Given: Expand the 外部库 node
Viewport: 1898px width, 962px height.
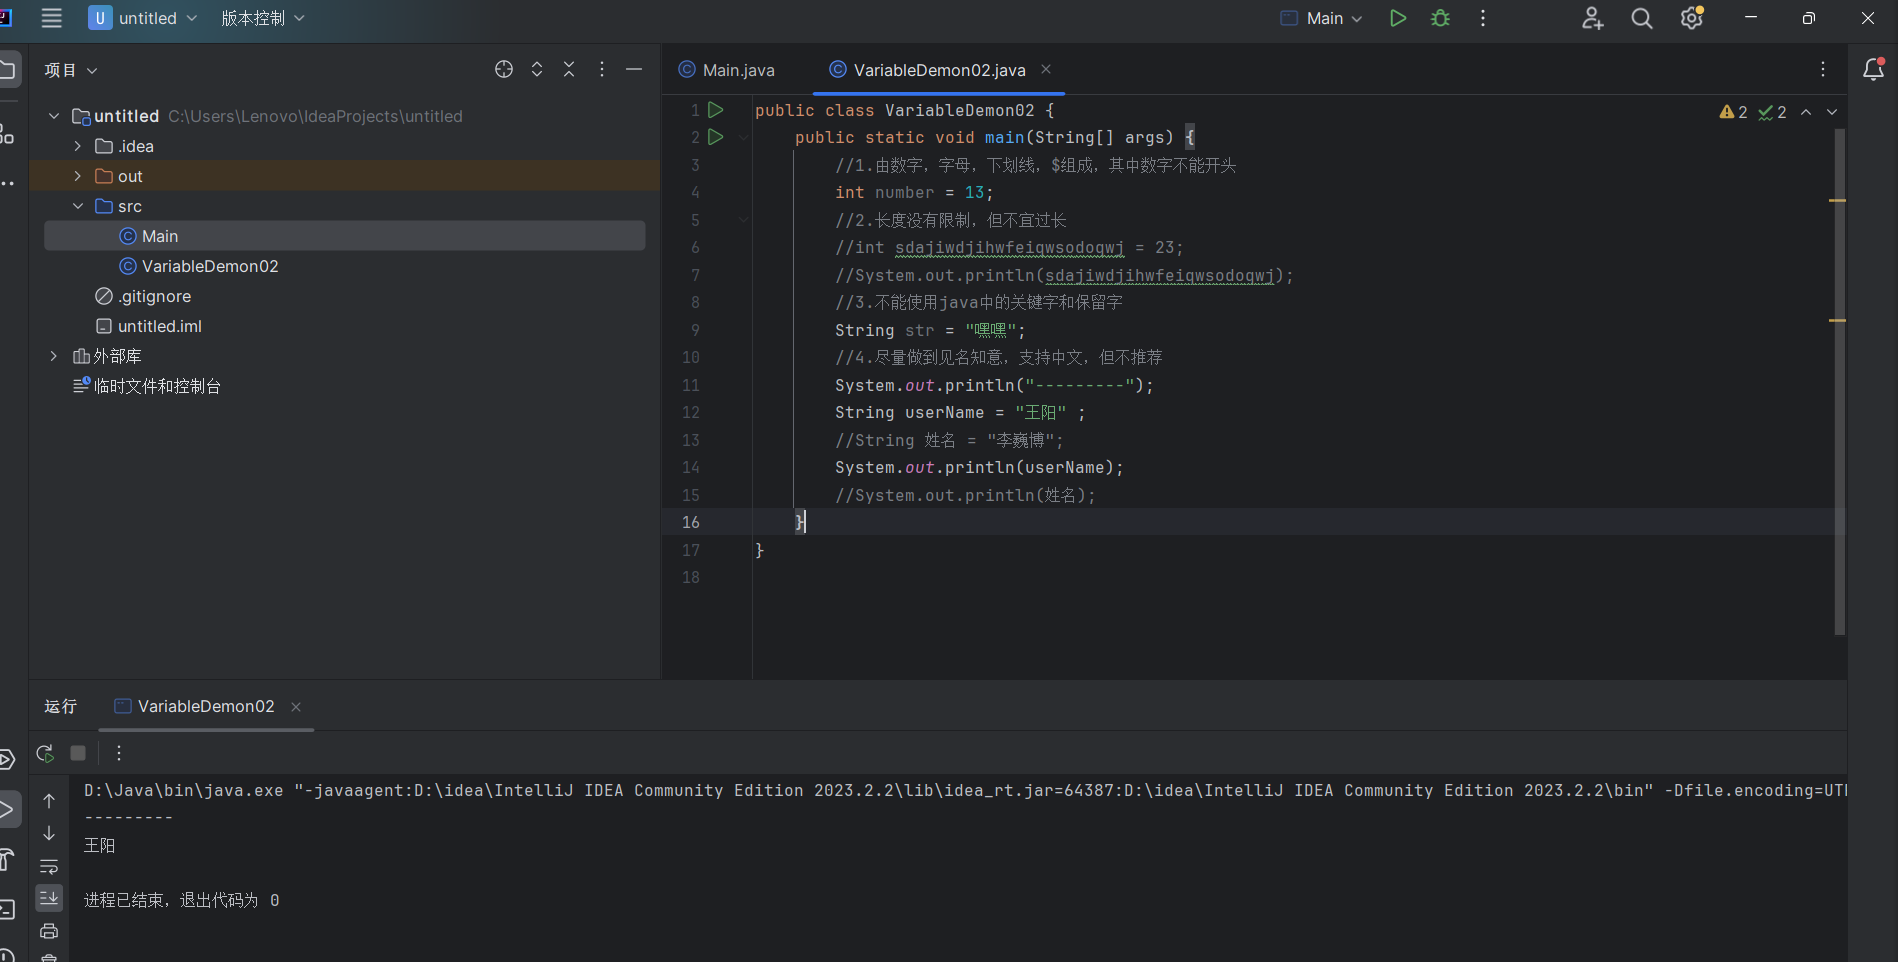Looking at the screenshot, I should (54, 356).
